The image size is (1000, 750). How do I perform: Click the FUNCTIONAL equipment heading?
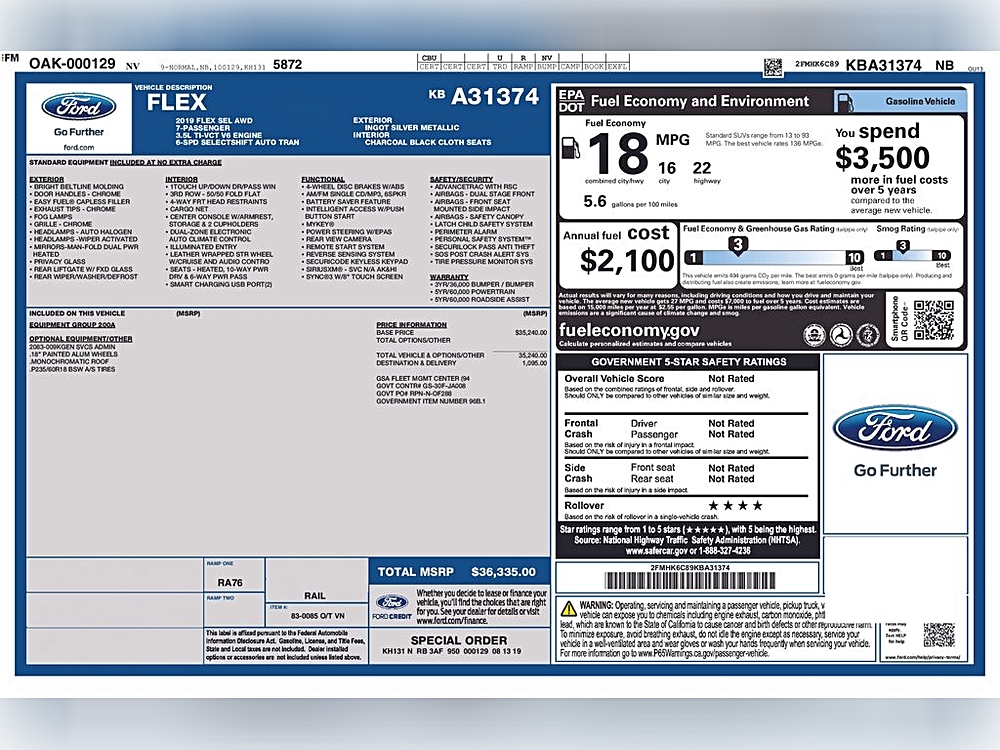(x=323, y=180)
